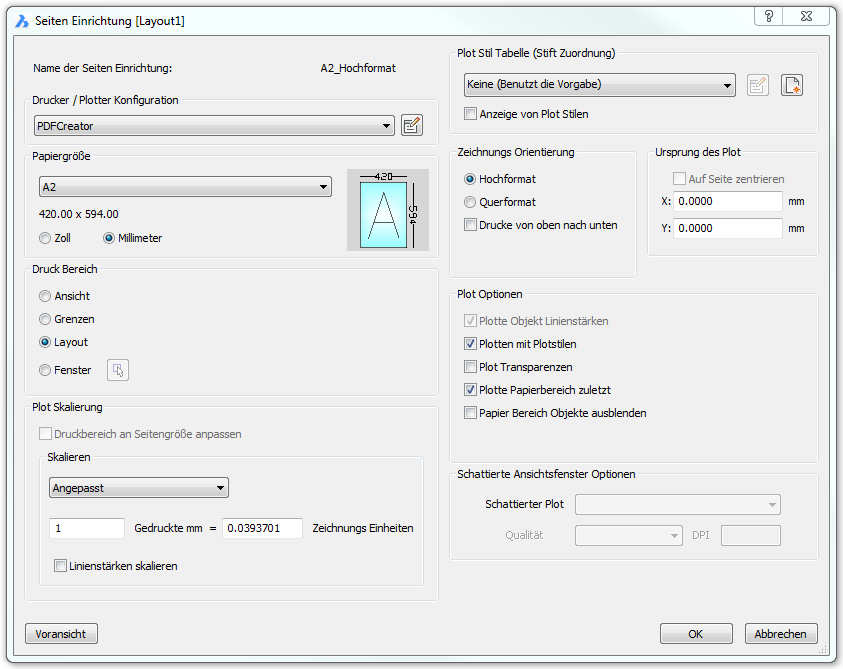Click the Zeichnungs Einheiten value field 0.0393701
The image size is (843, 669).
coord(262,528)
